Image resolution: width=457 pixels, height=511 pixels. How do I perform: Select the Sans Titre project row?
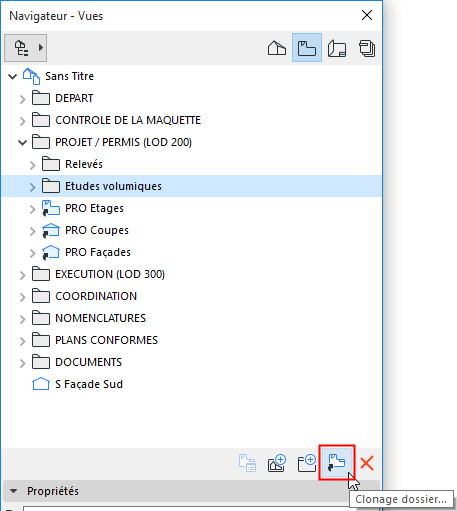tap(191, 76)
